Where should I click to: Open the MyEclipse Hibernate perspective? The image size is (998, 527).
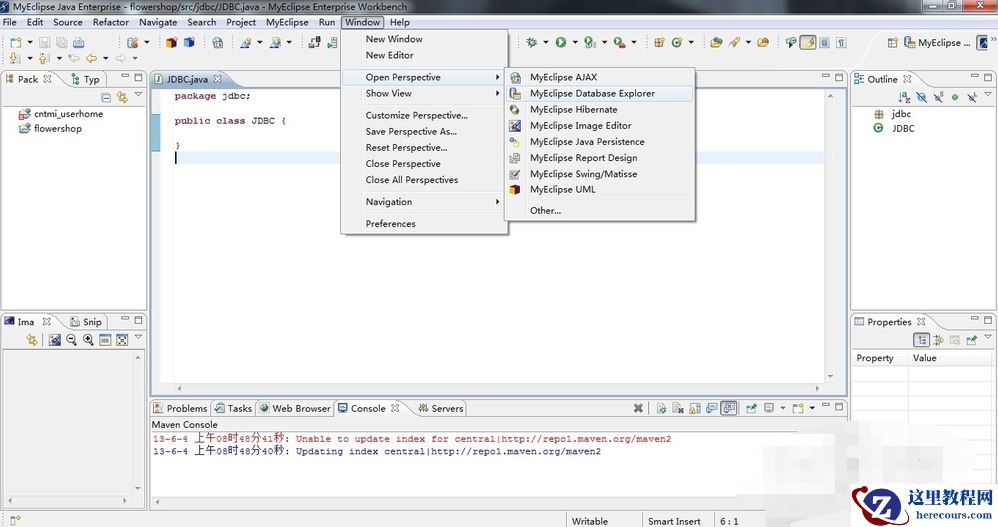[573, 110]
